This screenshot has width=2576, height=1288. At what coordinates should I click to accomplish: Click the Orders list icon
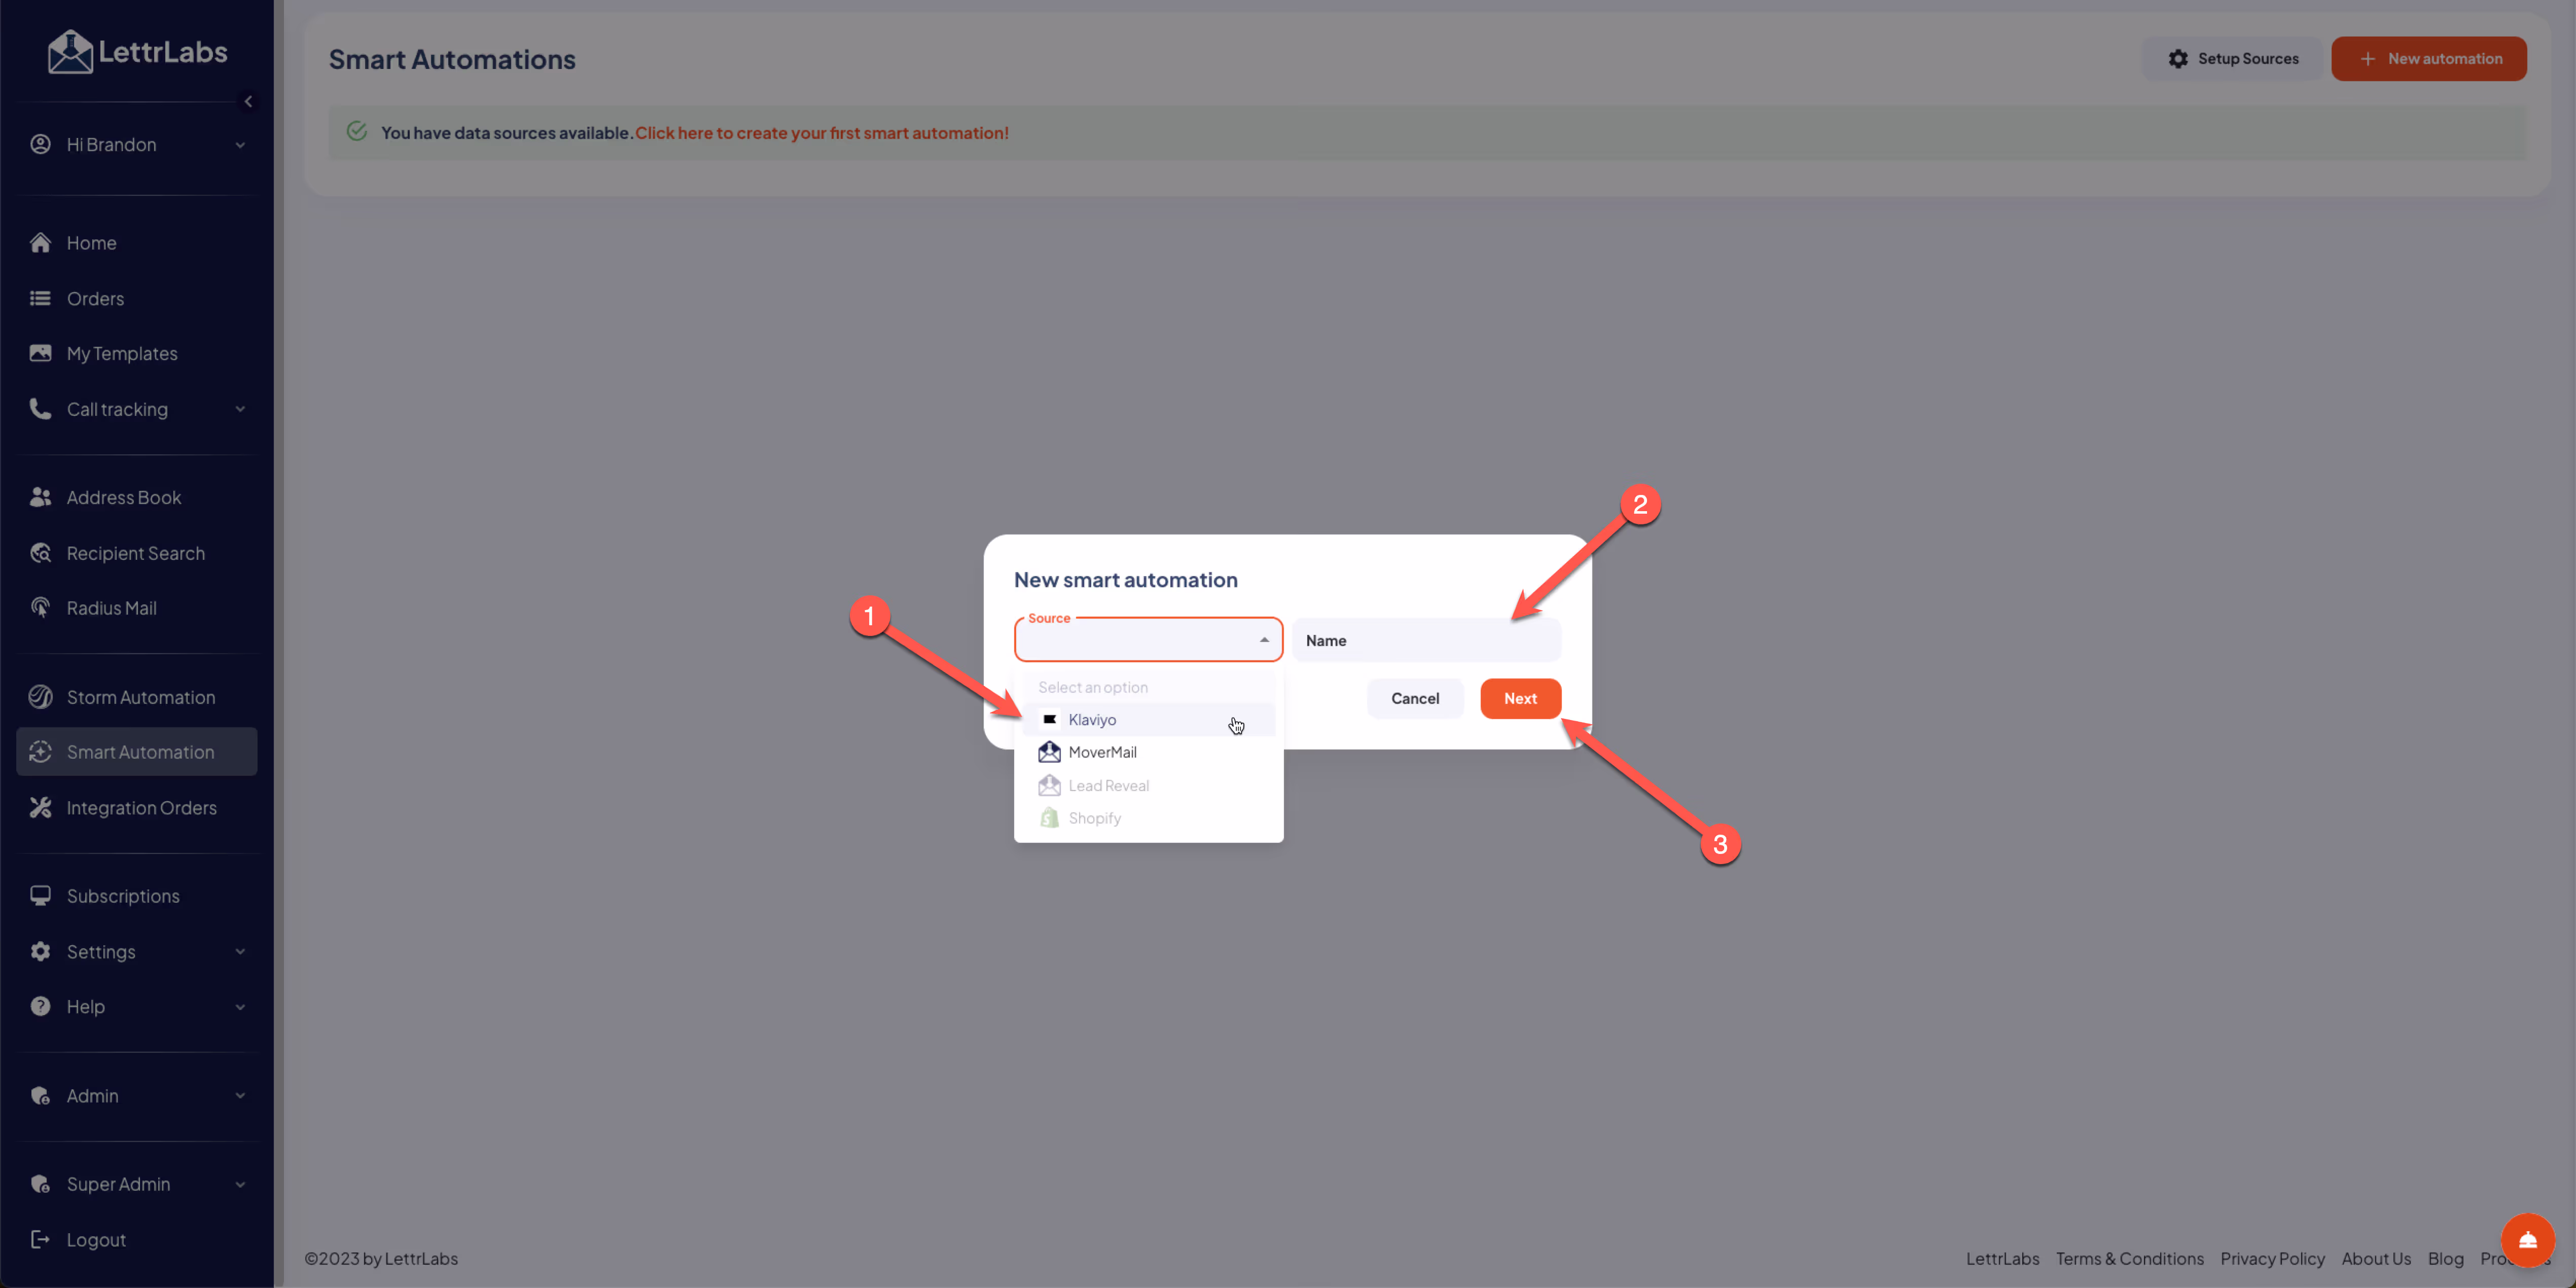[40, 298]
